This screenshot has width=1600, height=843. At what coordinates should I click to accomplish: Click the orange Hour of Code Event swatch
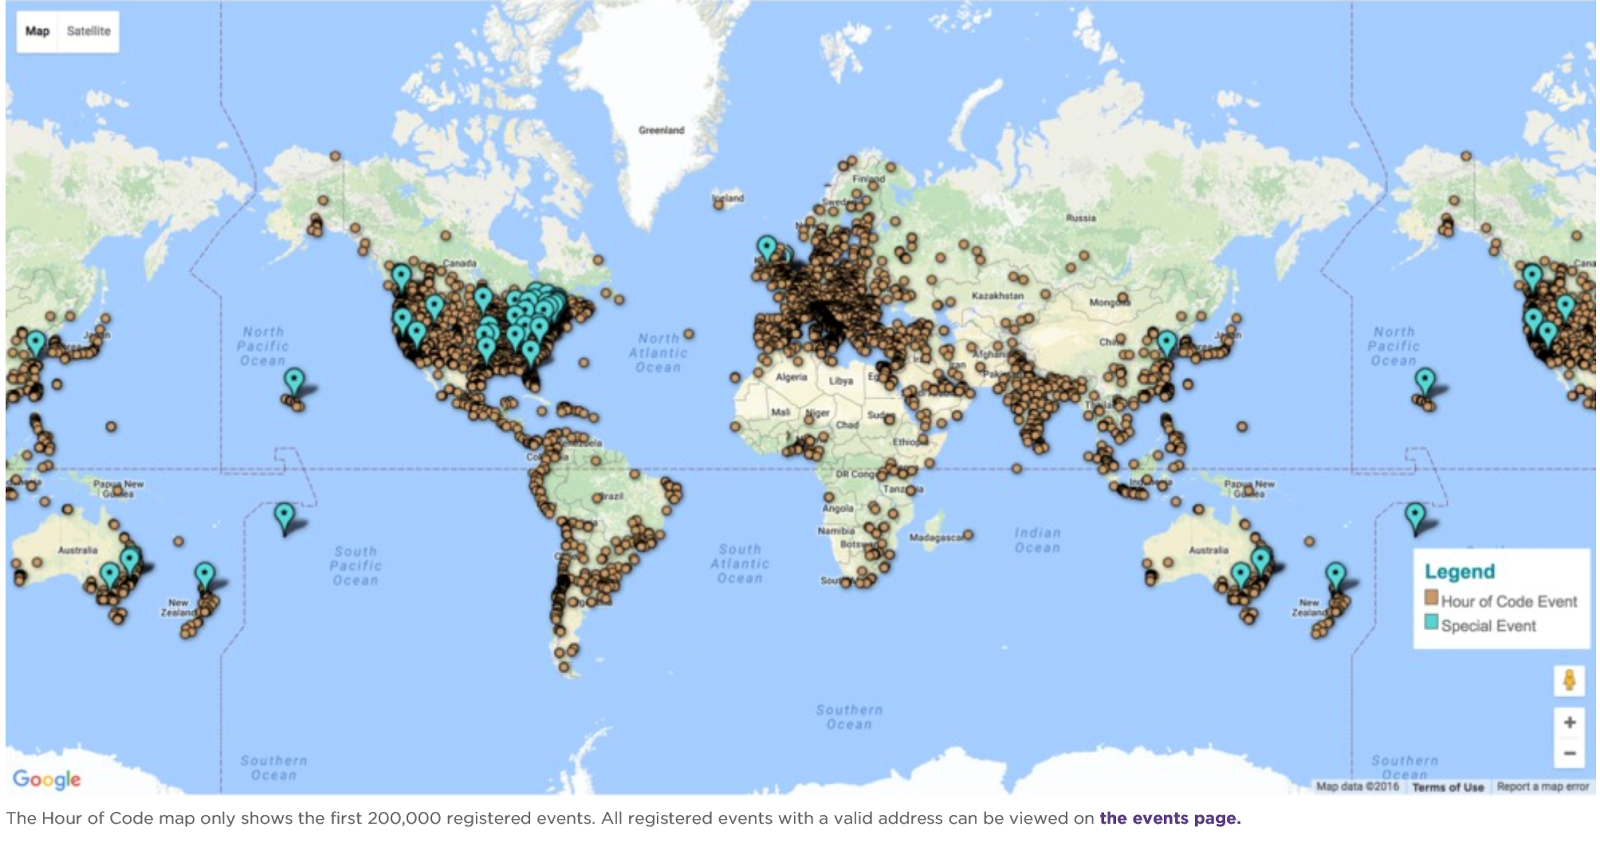tap(1431, 598)
